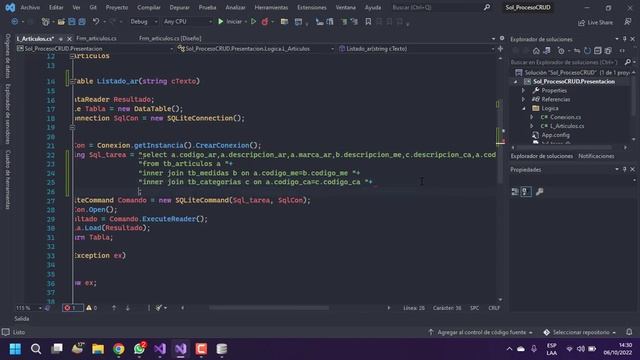Open WhatsApp from the taskbar
The image size is (640, 360).
tap(140, 349)
